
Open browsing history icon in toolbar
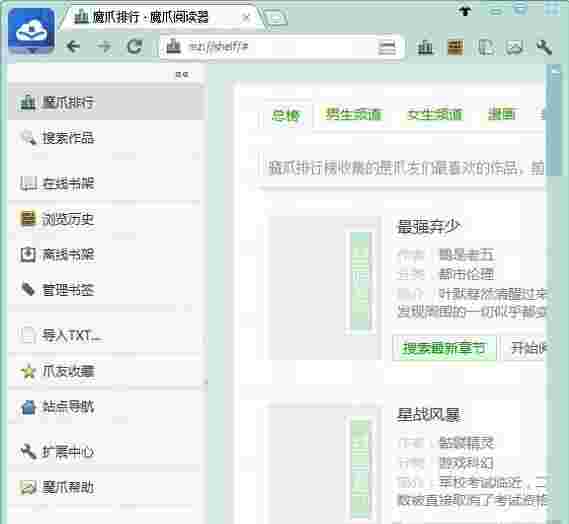455,47
